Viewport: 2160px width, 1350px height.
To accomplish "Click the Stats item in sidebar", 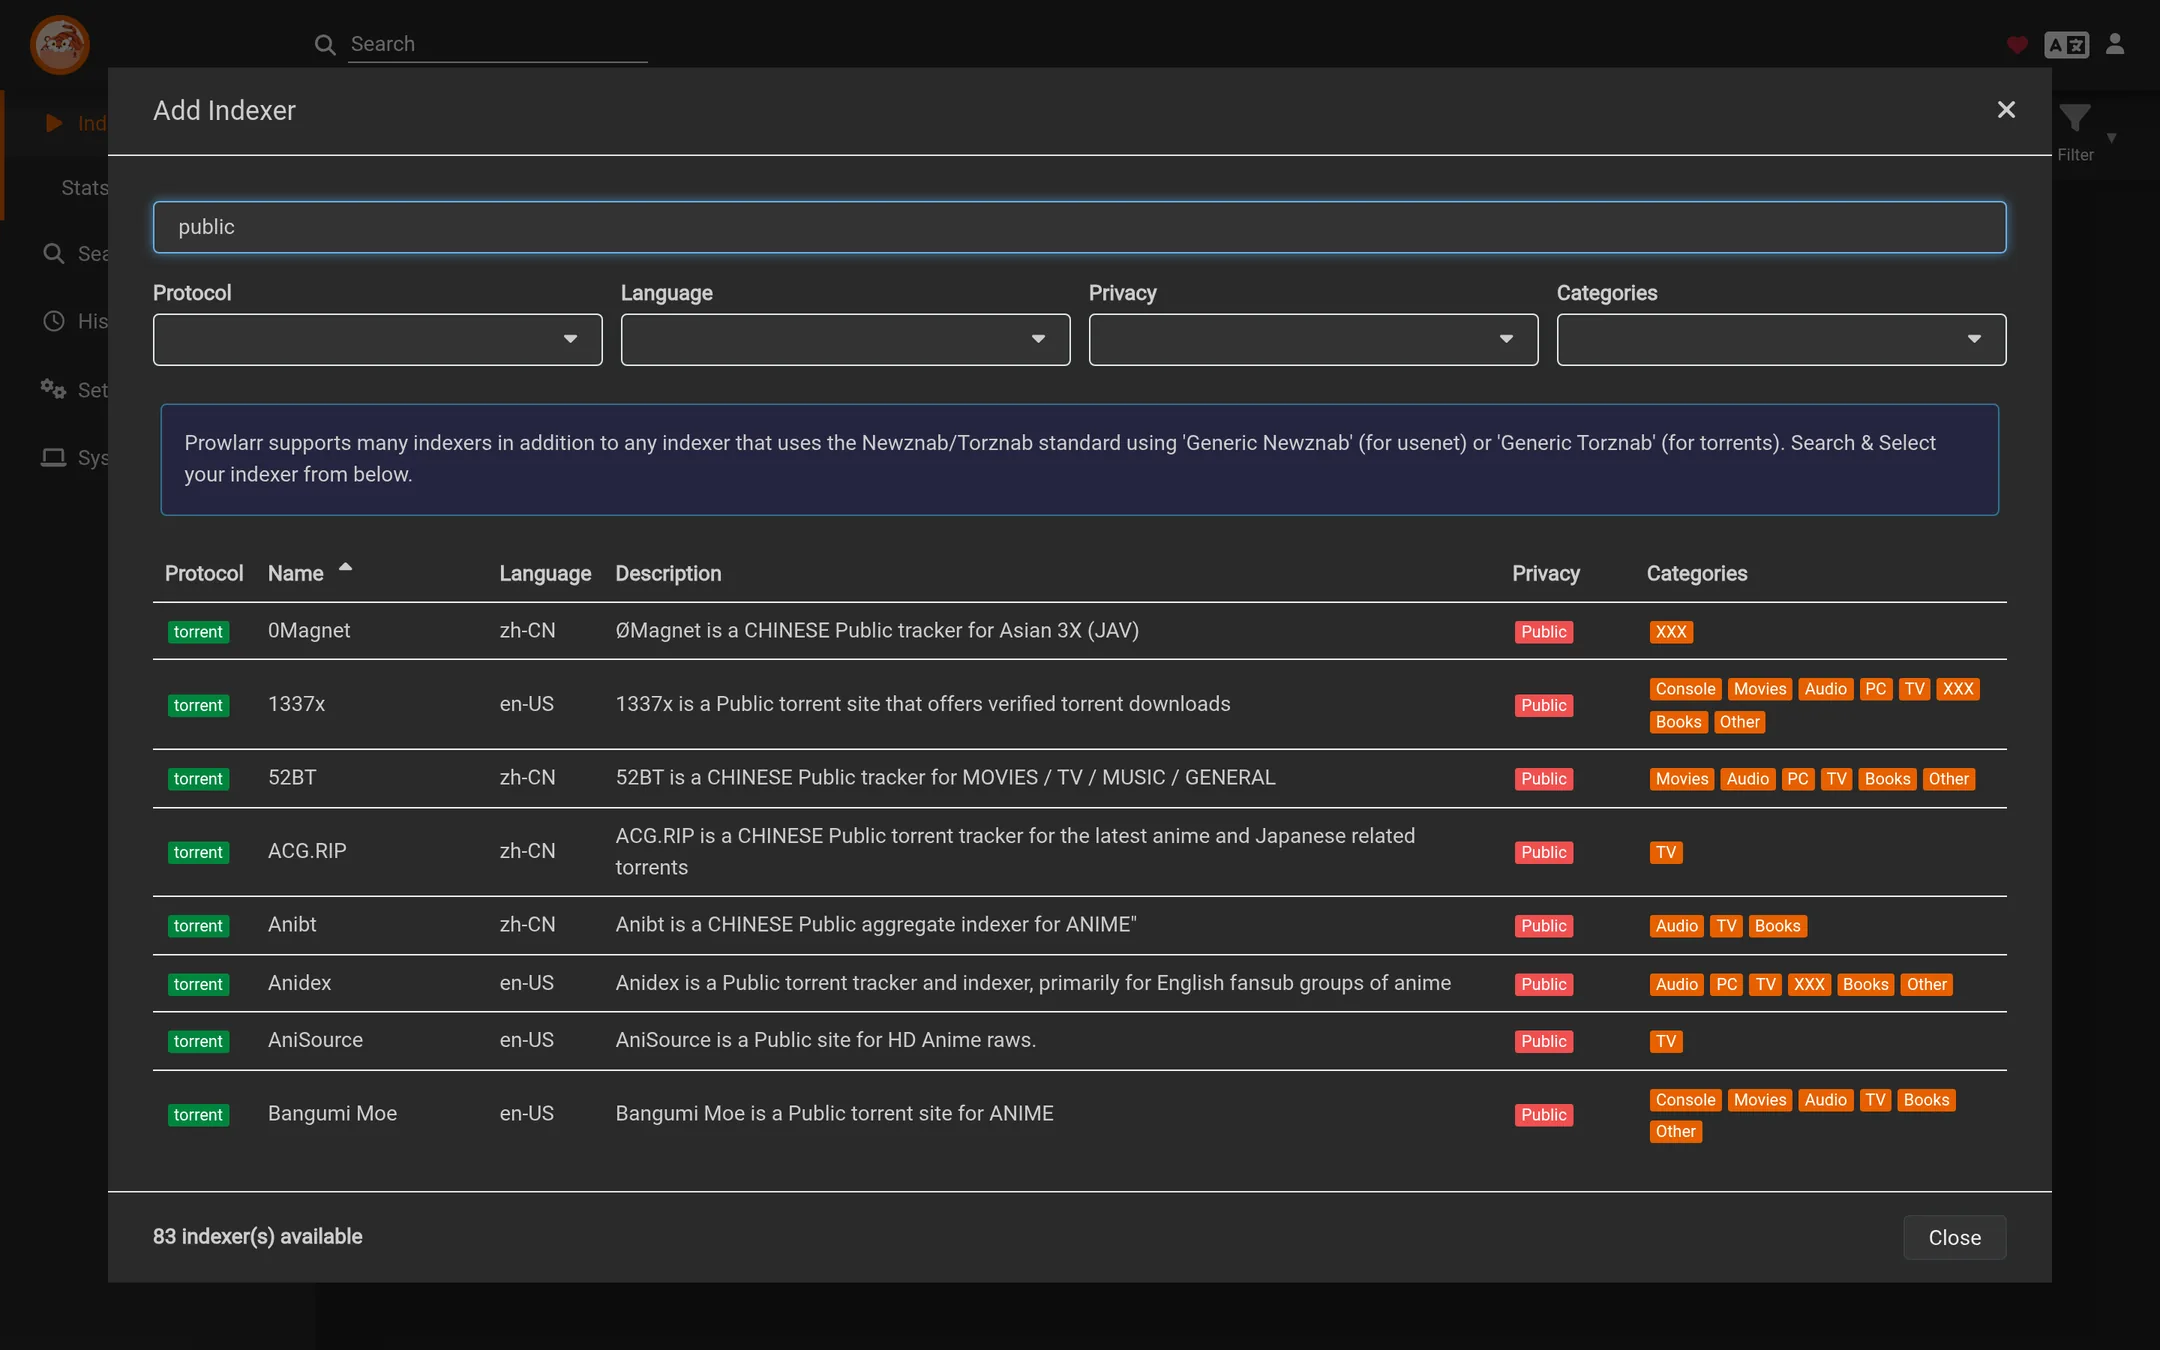I will [84, 188].
